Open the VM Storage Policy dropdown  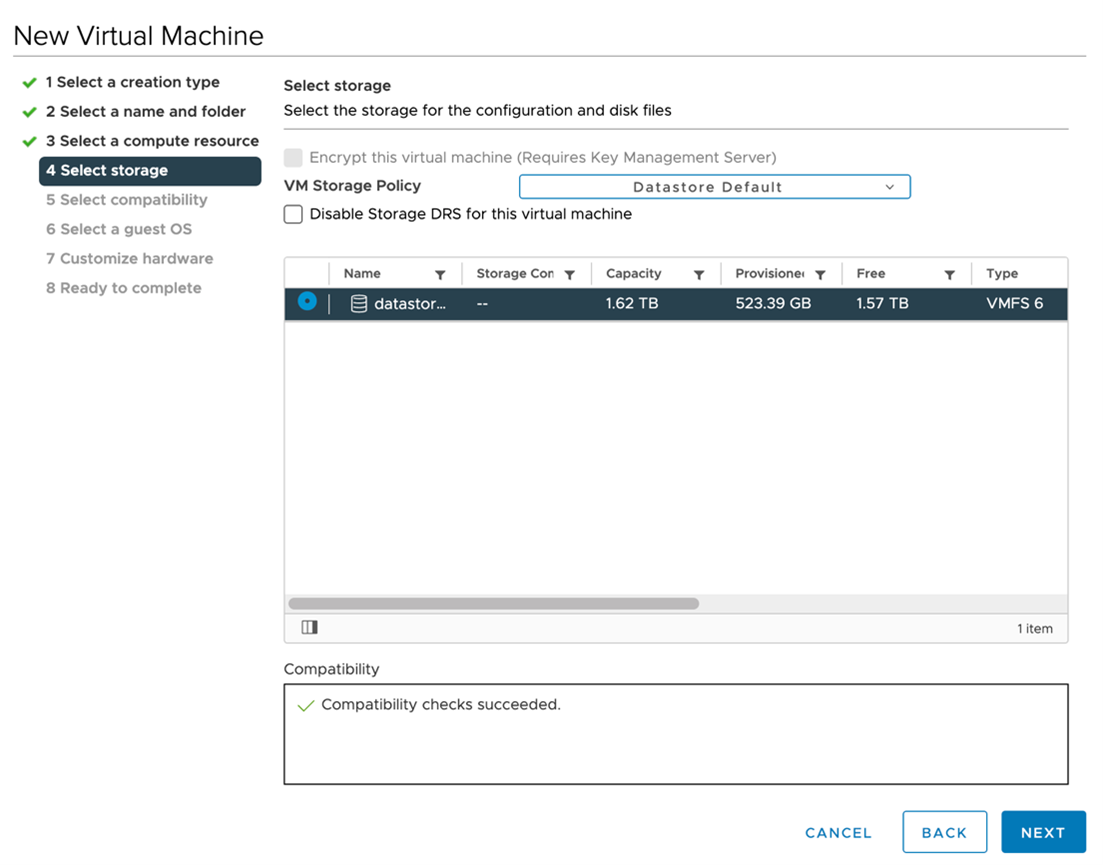click(x=714, y=187)
